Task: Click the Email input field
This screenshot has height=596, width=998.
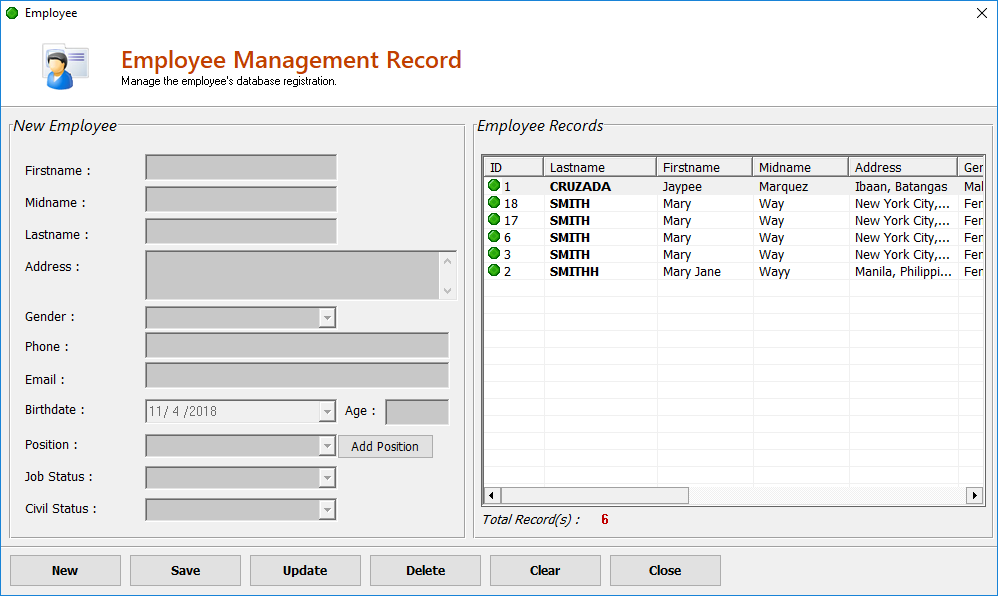Action: (x=297, y=376)
